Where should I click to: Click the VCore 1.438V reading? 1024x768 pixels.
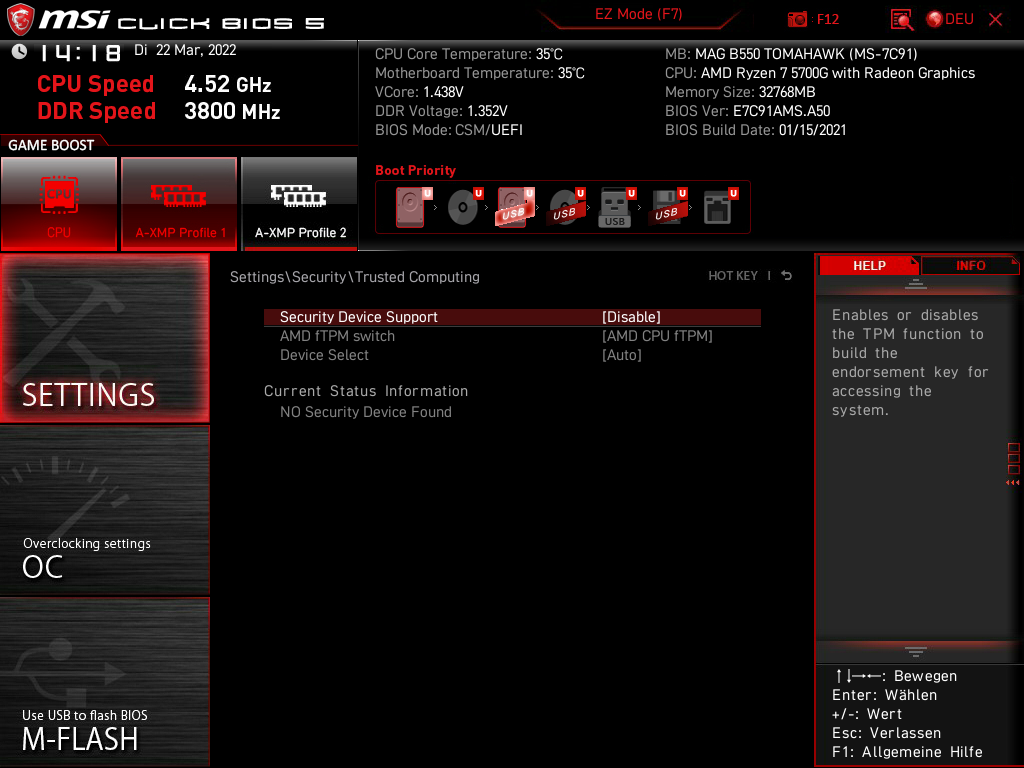[419, 91]
